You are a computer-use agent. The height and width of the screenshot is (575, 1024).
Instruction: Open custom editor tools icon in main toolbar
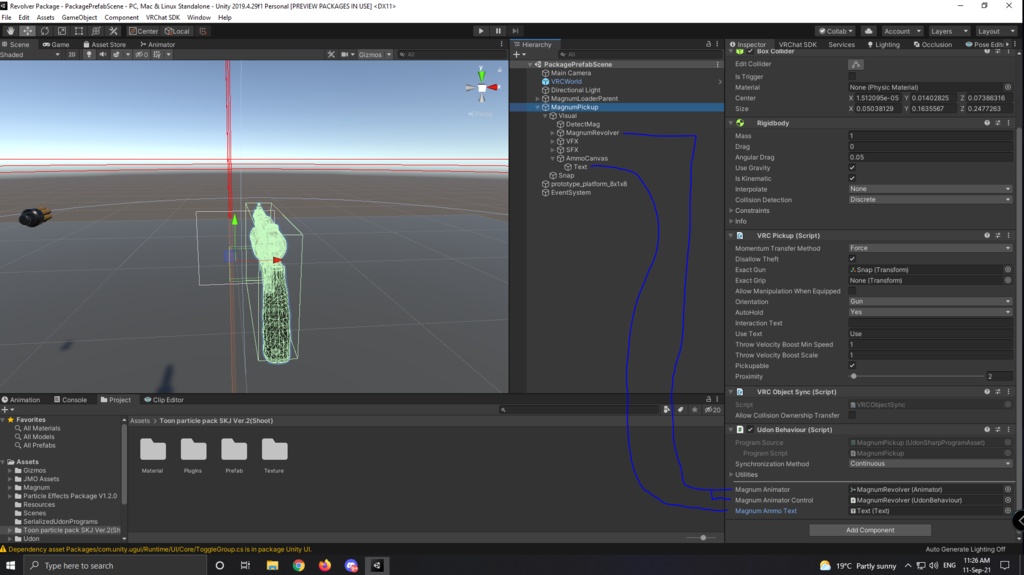click(x=113, y=31)
